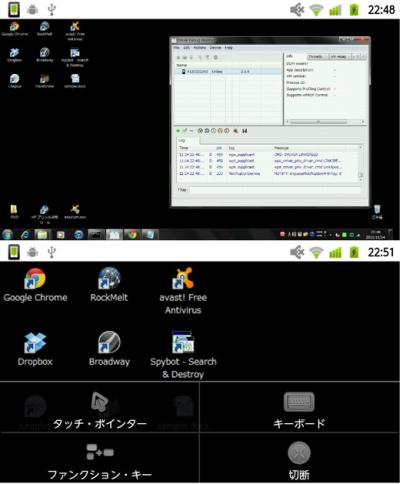Open Internet Explorer from the Windows taskbar
400x484 pixels.
pyautogui.click(x=25, y=235)
